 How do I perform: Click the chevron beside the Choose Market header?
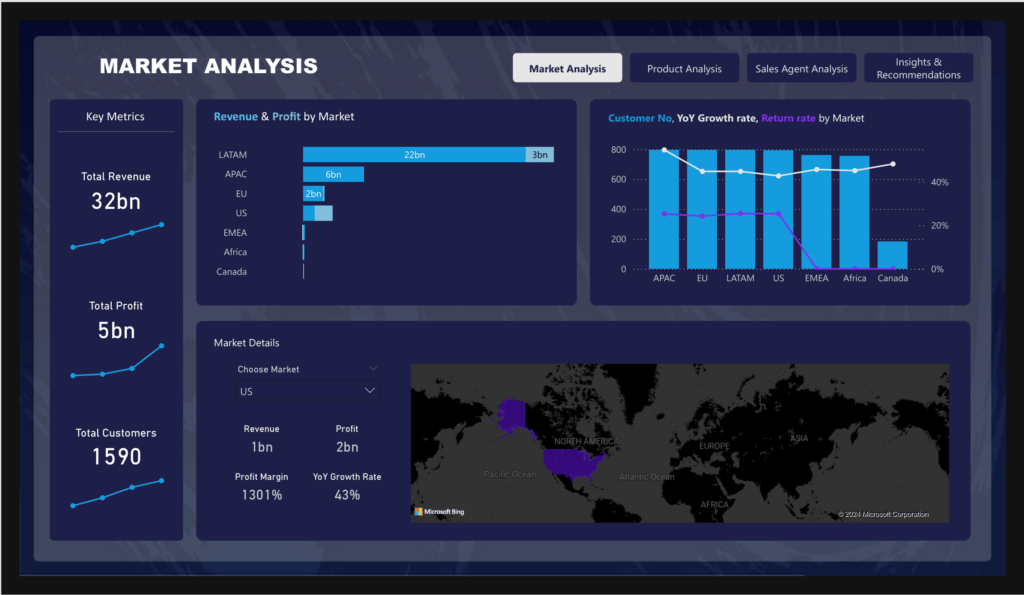coord(373,368)
